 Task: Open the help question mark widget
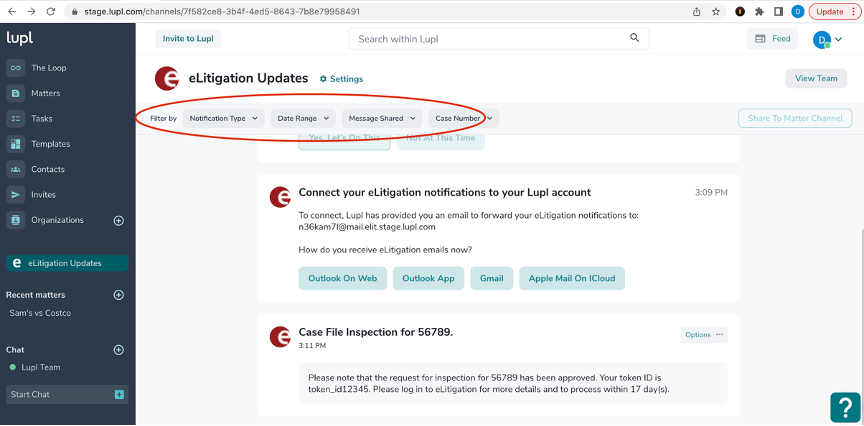pos(845,408)
